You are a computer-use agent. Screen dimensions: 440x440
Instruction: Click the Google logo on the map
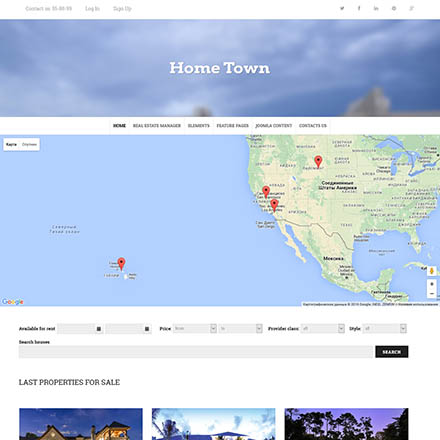13,302
